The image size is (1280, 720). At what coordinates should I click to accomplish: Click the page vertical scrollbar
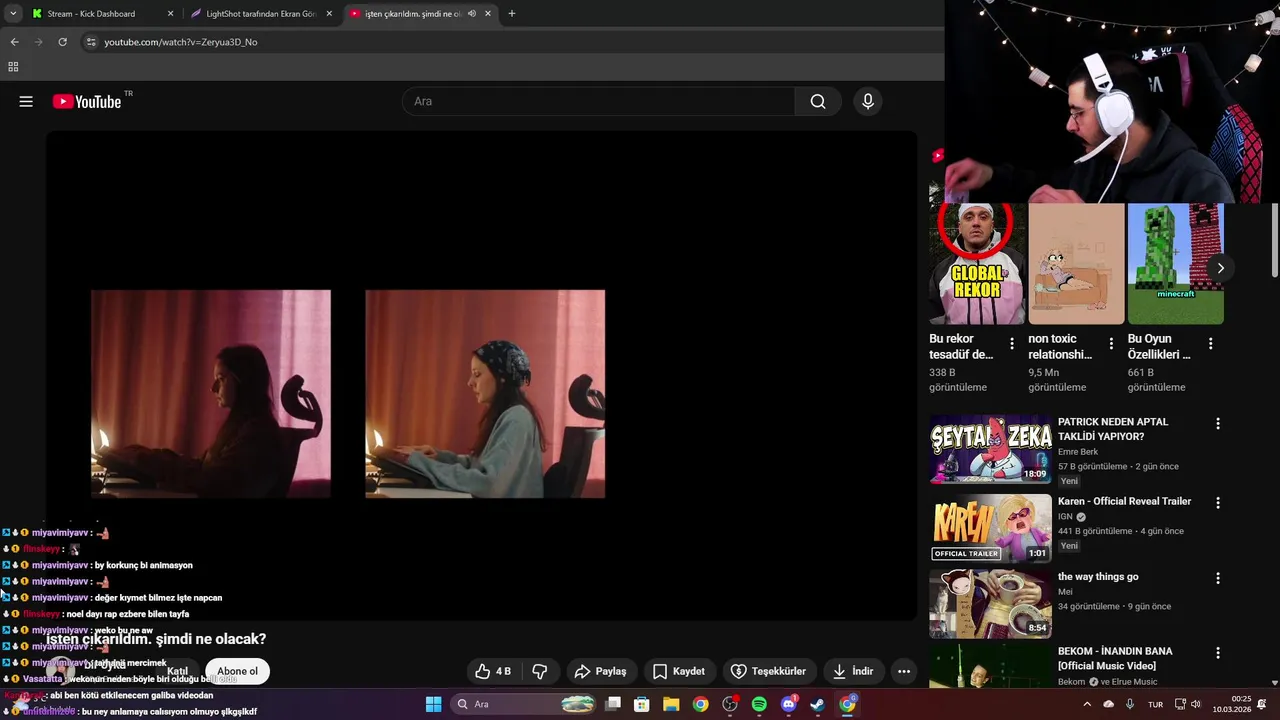click(1274, 240)
